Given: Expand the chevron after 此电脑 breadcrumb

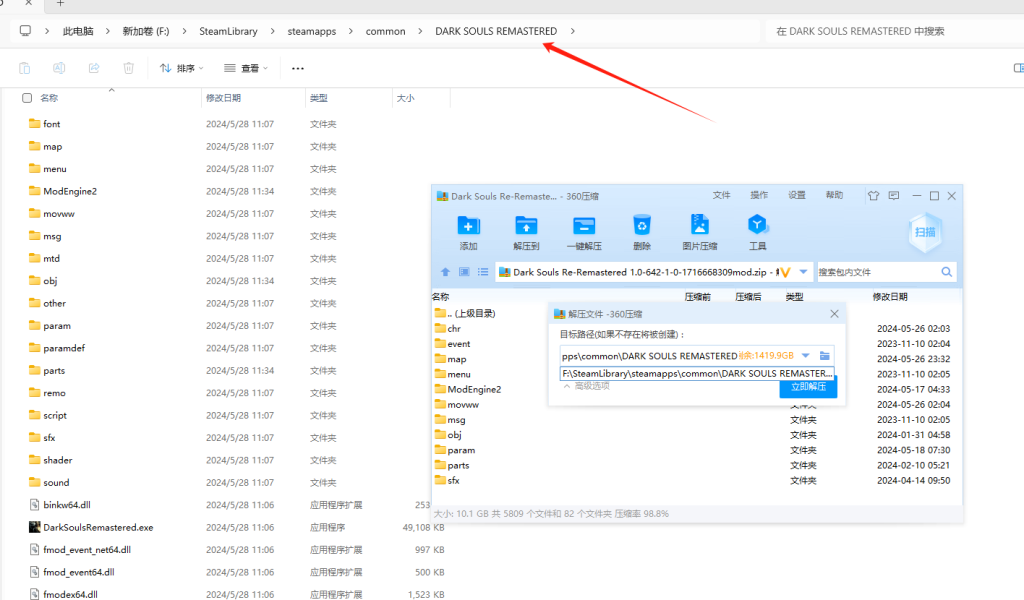Looking at the screenshot, I should pyautogui.click(x=107, y=31).
